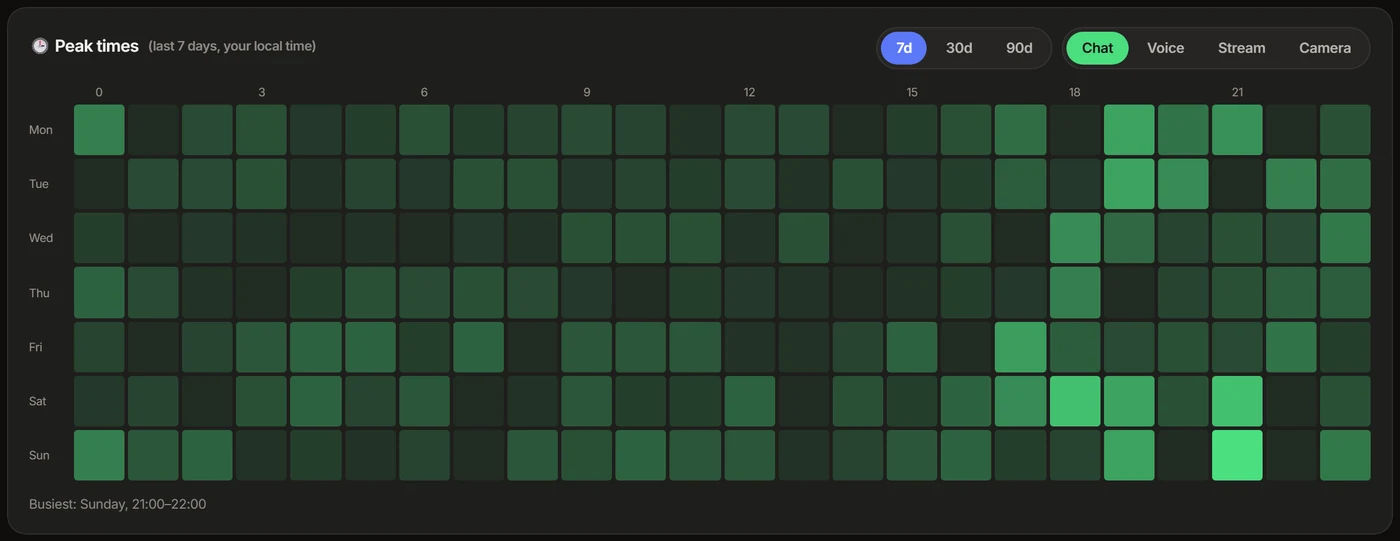Switch to the Voice activity filter
The width and height of the screenshot is (1400, 541).
[1165, 48]
